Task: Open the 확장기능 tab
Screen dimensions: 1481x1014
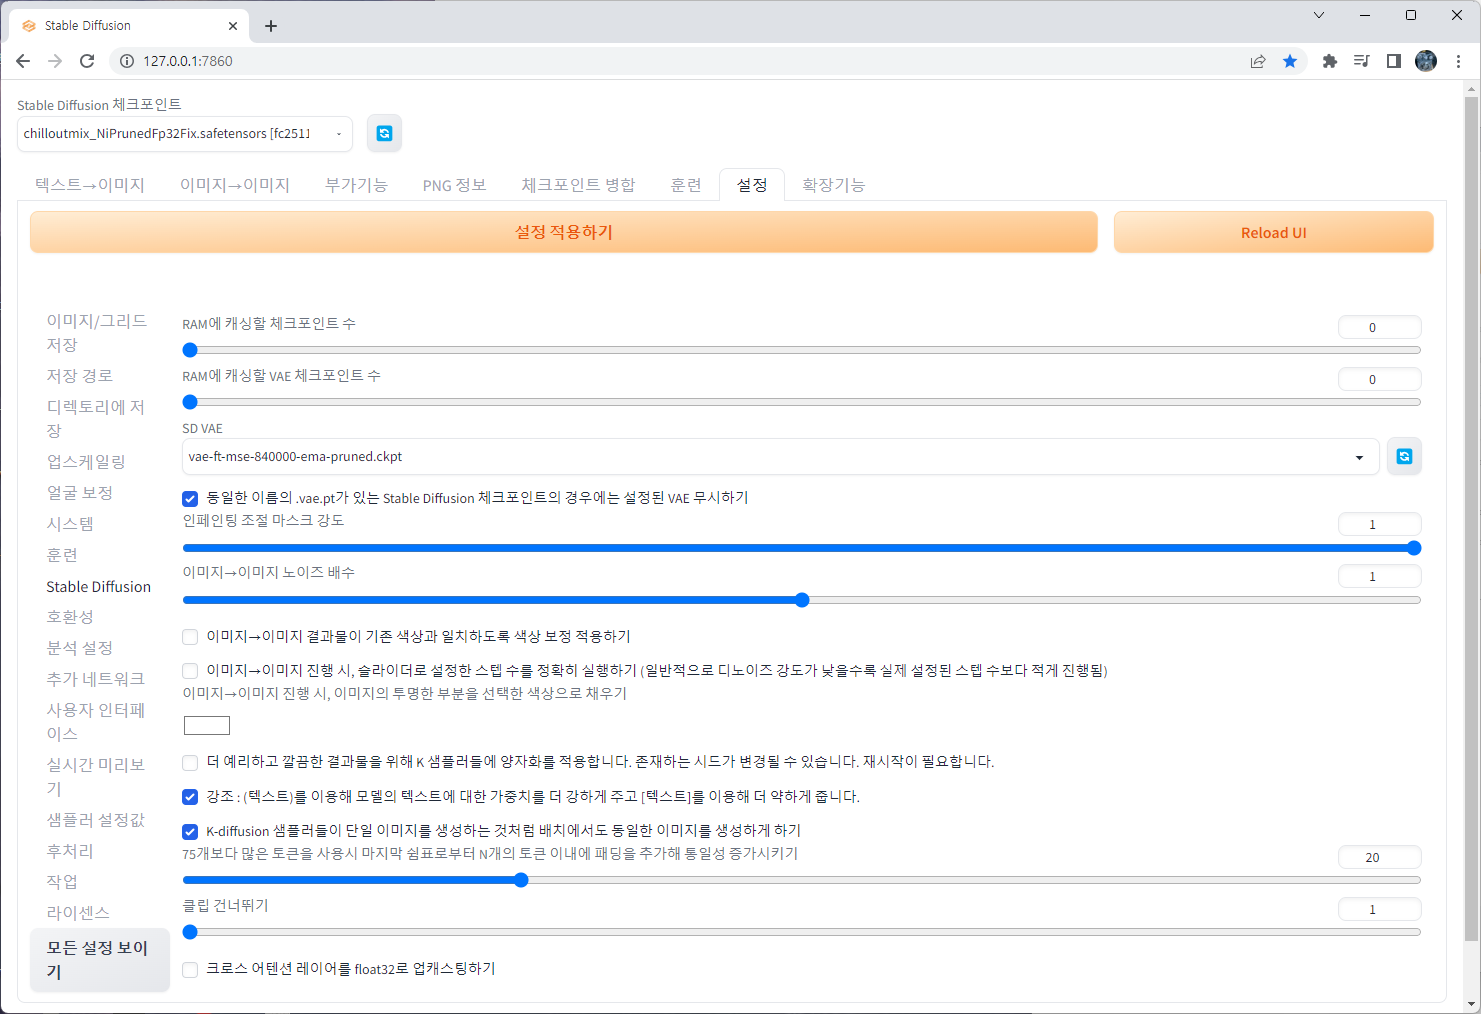Action: 833,185
